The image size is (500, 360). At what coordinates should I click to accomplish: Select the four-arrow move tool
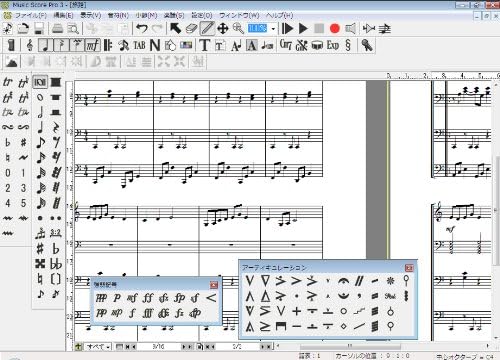click(222, 29)
